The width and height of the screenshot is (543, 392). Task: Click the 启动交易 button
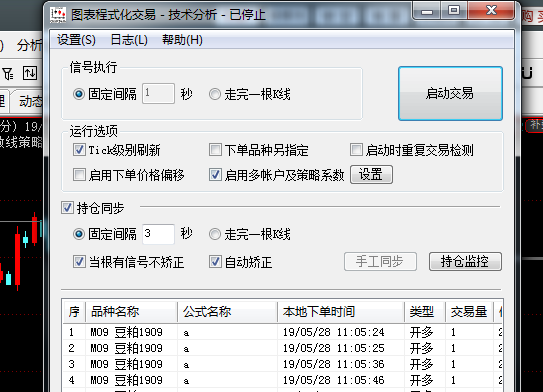pyautogui.click(x=450, y=93)
